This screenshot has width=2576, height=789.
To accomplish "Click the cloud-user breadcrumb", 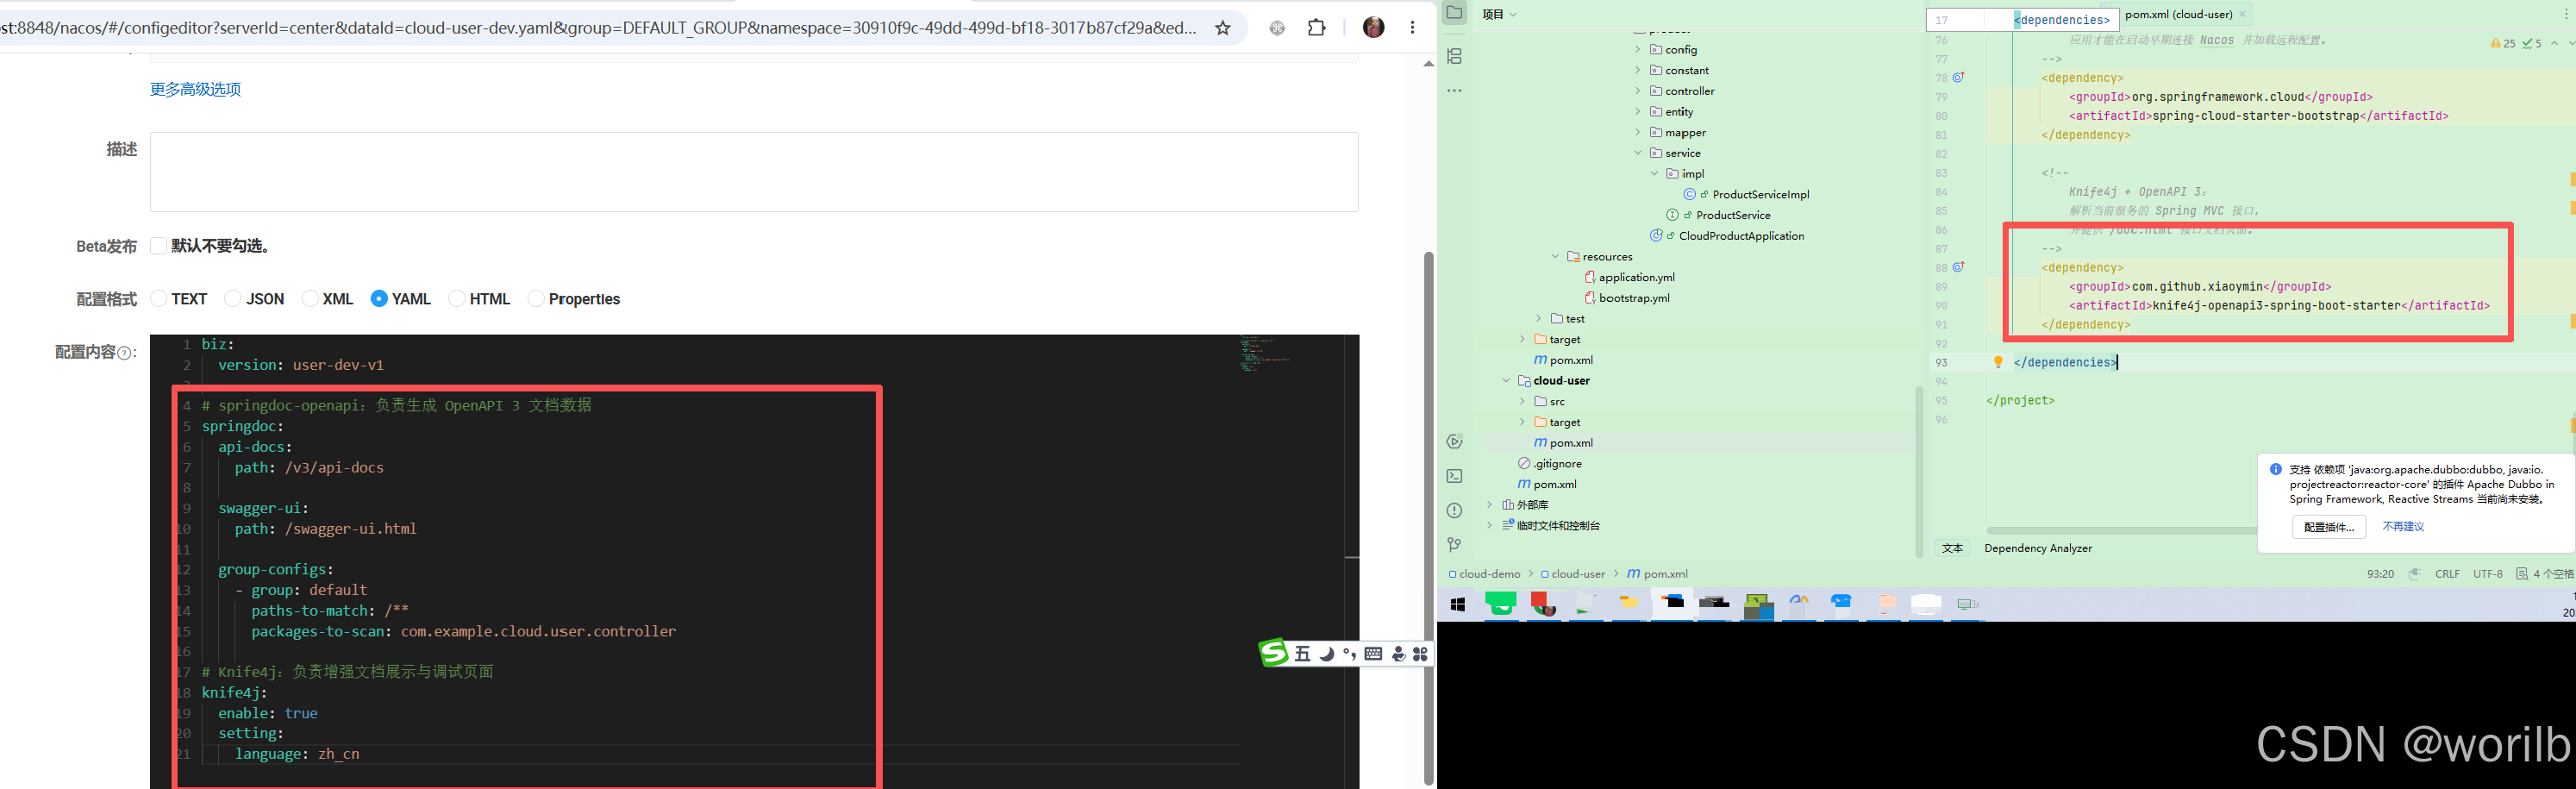I will [x=1572, y=574].
